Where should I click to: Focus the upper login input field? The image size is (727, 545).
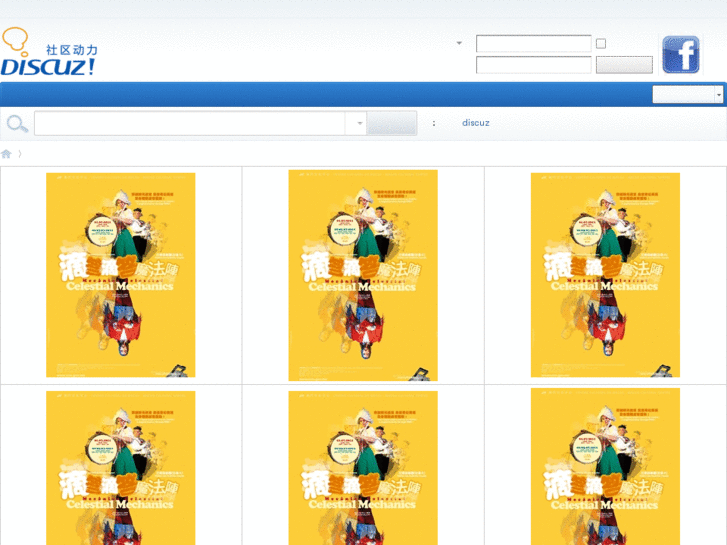(533, 44)
